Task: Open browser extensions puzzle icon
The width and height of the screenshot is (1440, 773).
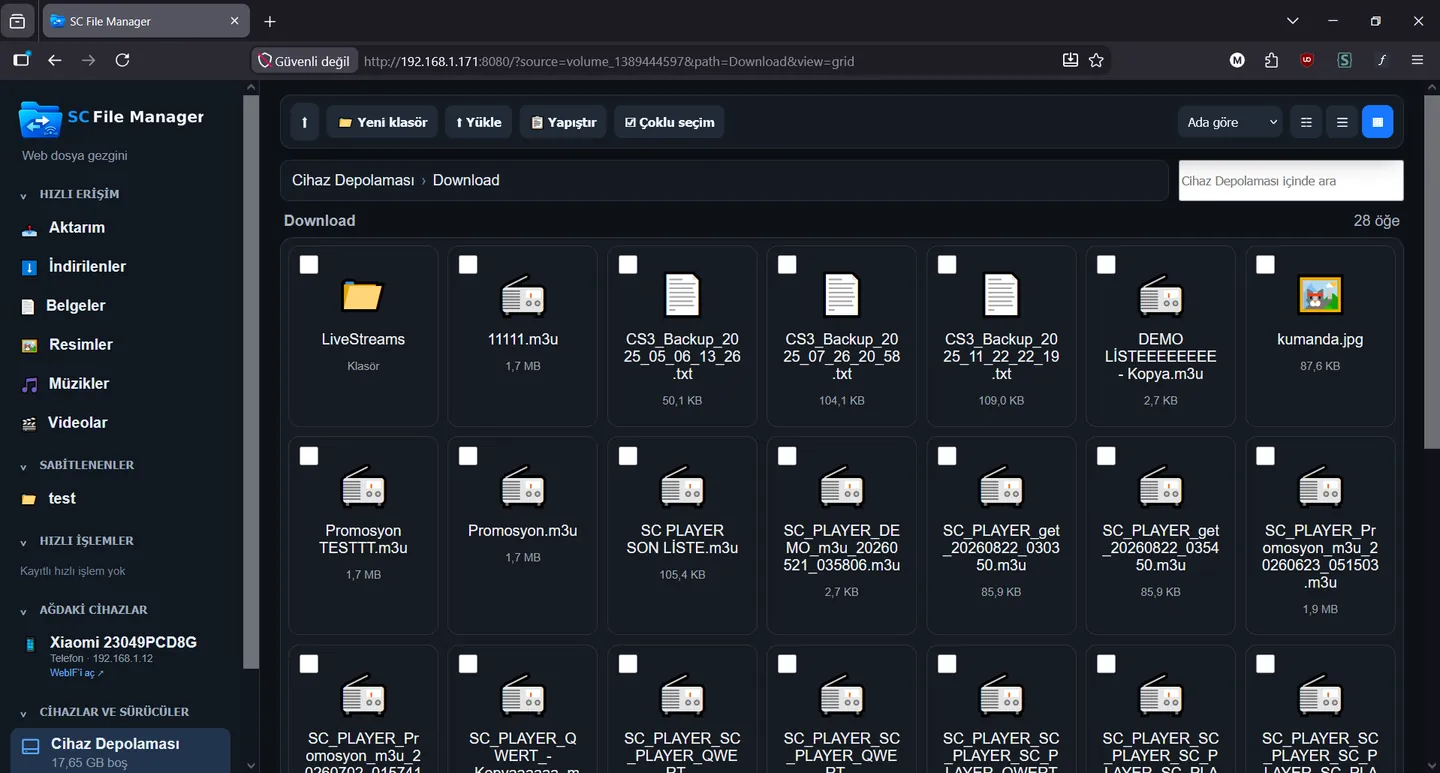Action: coord(1271,61)
